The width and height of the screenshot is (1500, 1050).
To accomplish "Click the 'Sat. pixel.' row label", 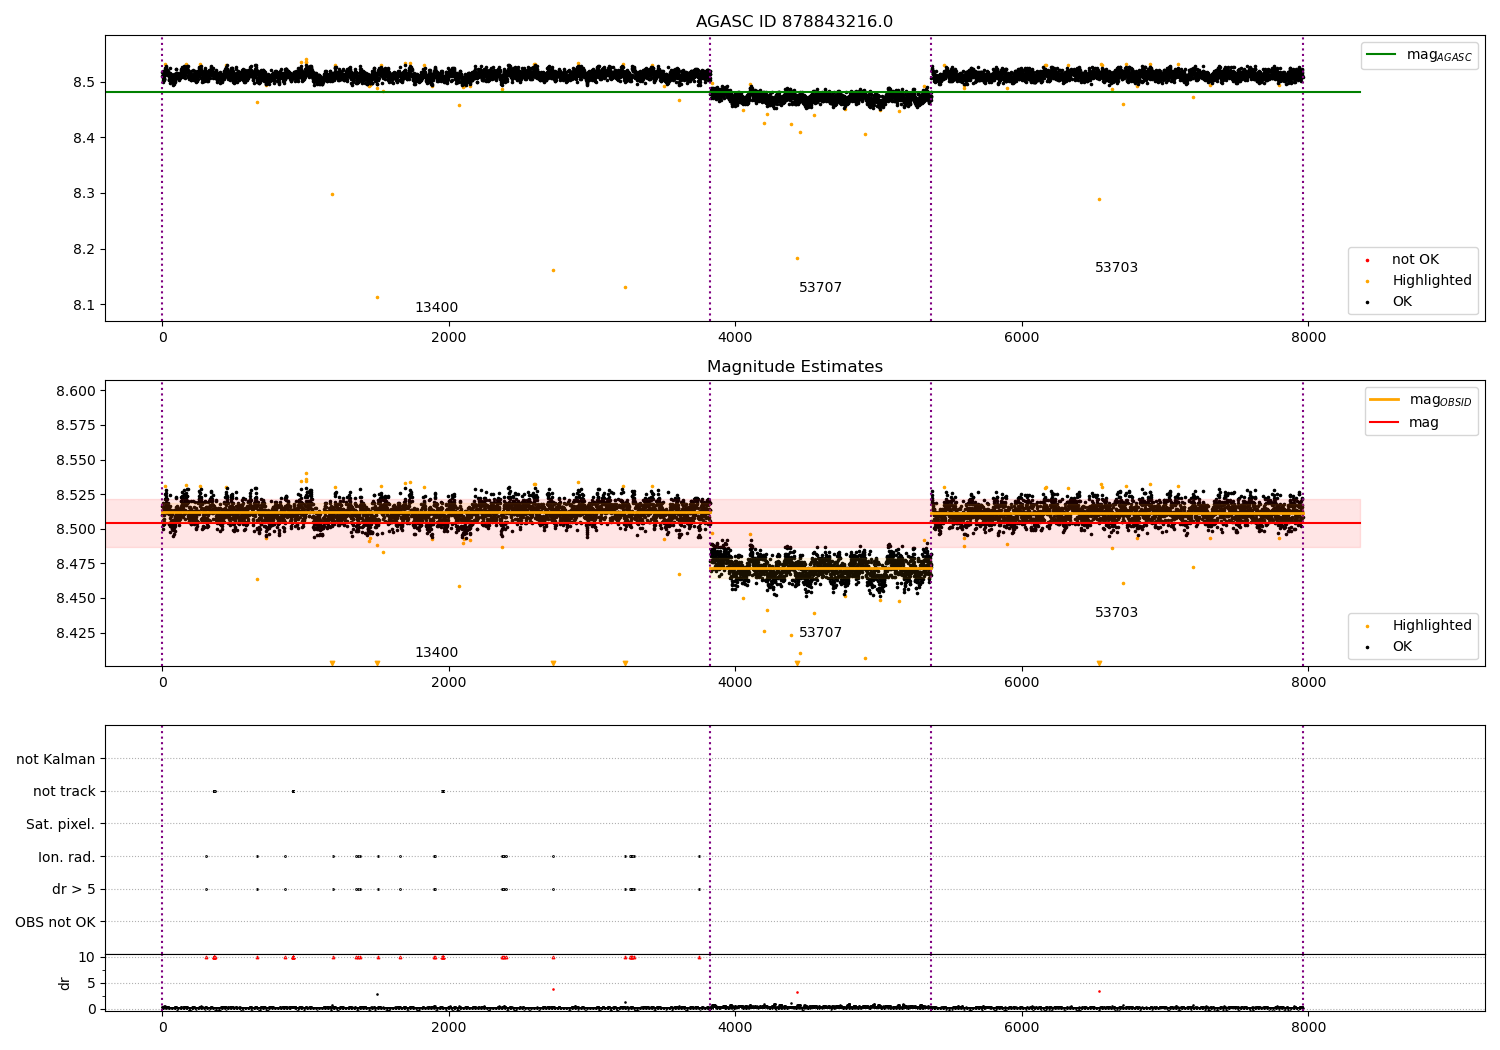I will pyautogui.click(x=61, y=825).
